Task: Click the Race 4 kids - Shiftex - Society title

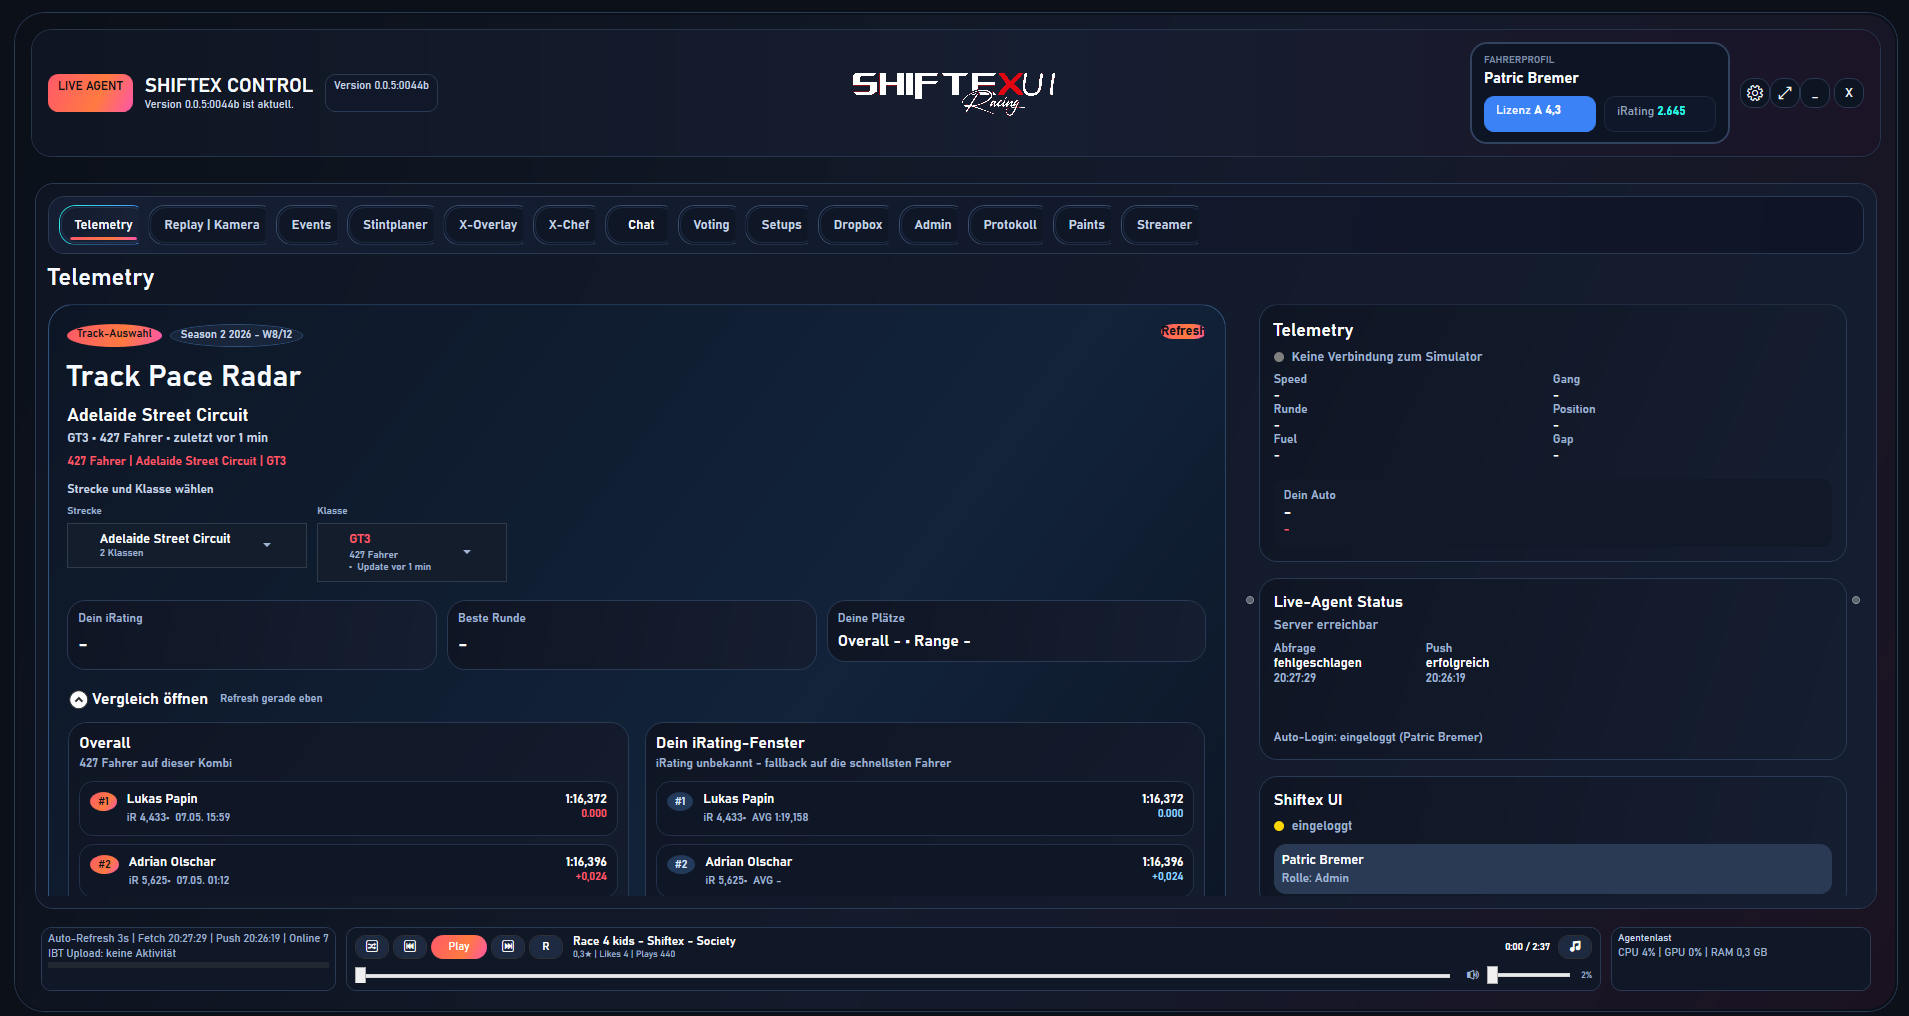Action: [654, 941]
